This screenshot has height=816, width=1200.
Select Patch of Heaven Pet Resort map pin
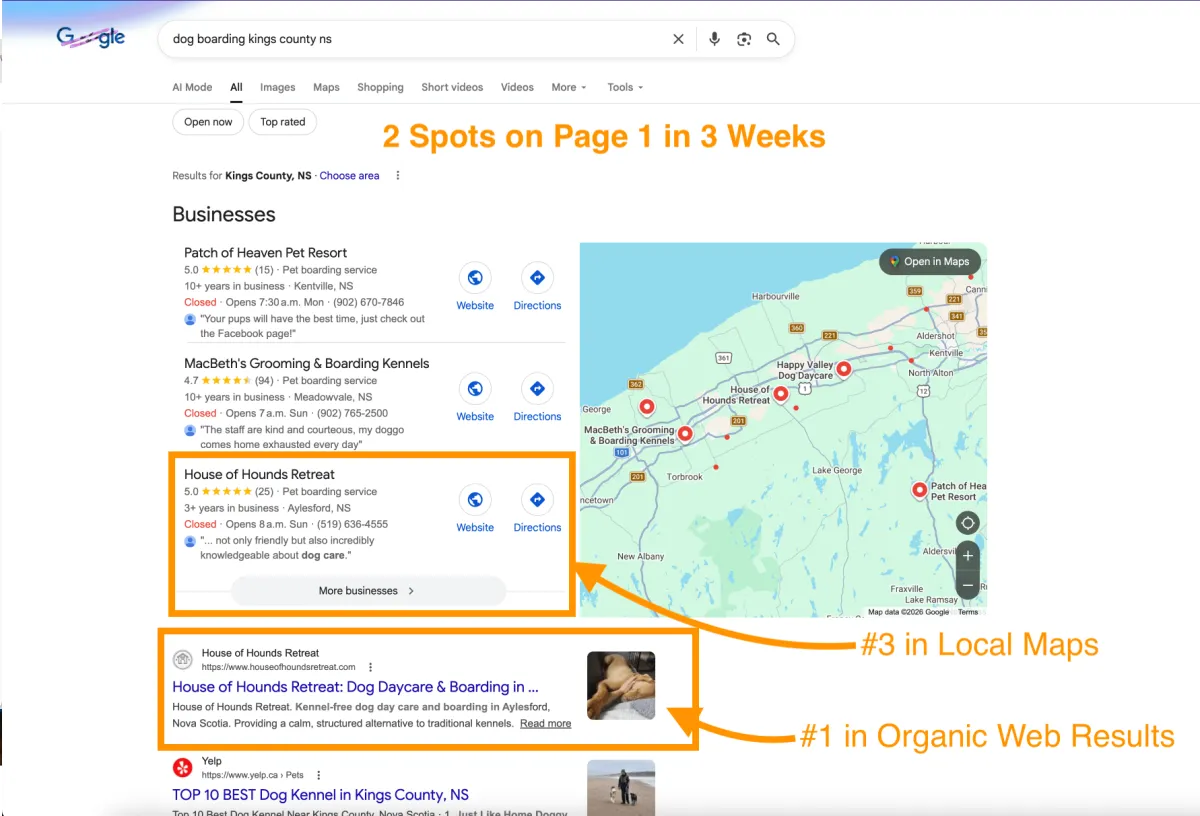(x=919, y=490)
